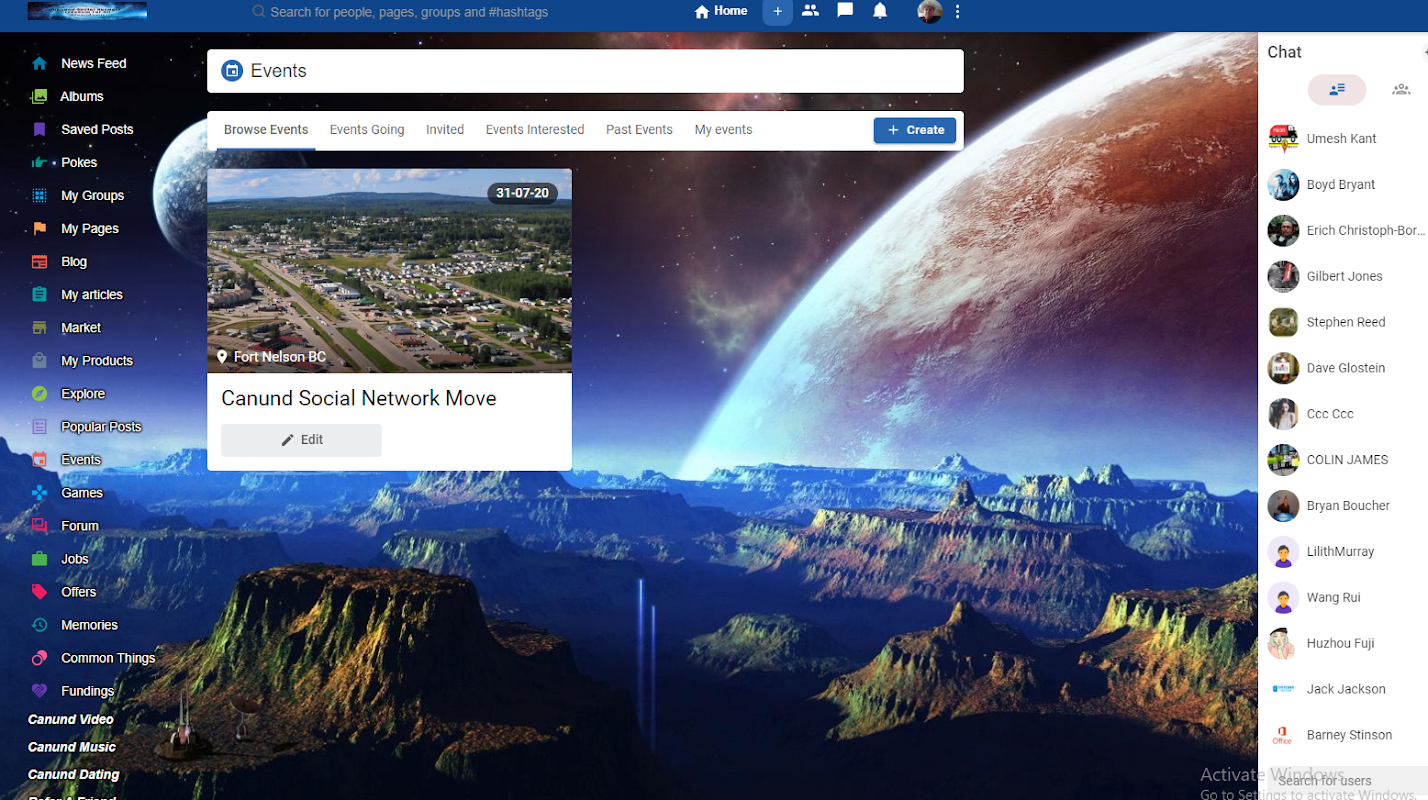Click the user avatar in top bar

[930, 11]
